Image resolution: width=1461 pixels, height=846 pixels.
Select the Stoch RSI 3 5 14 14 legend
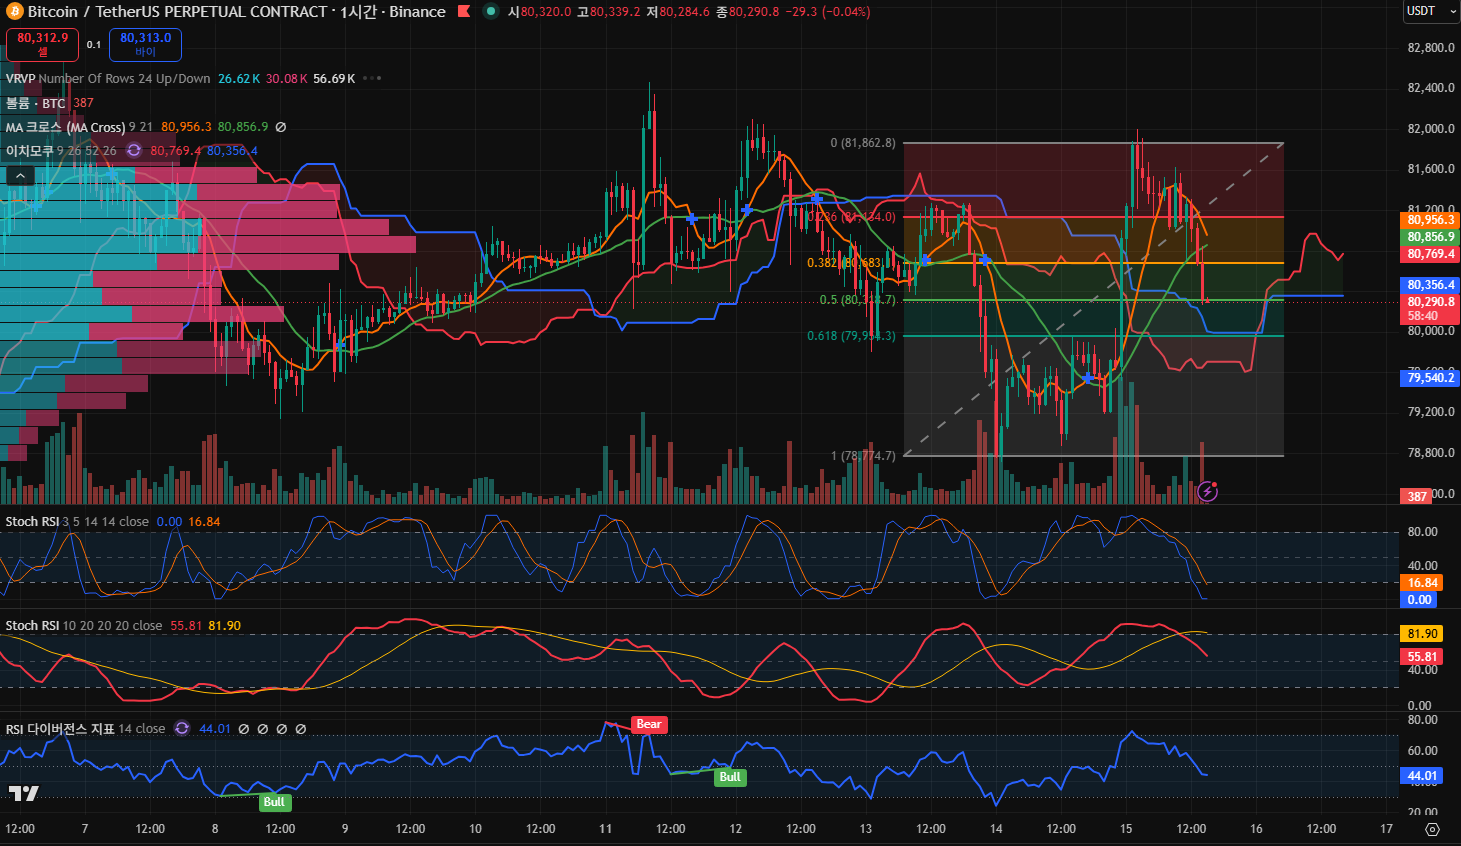pyautogui.click(x=77, y=522)
